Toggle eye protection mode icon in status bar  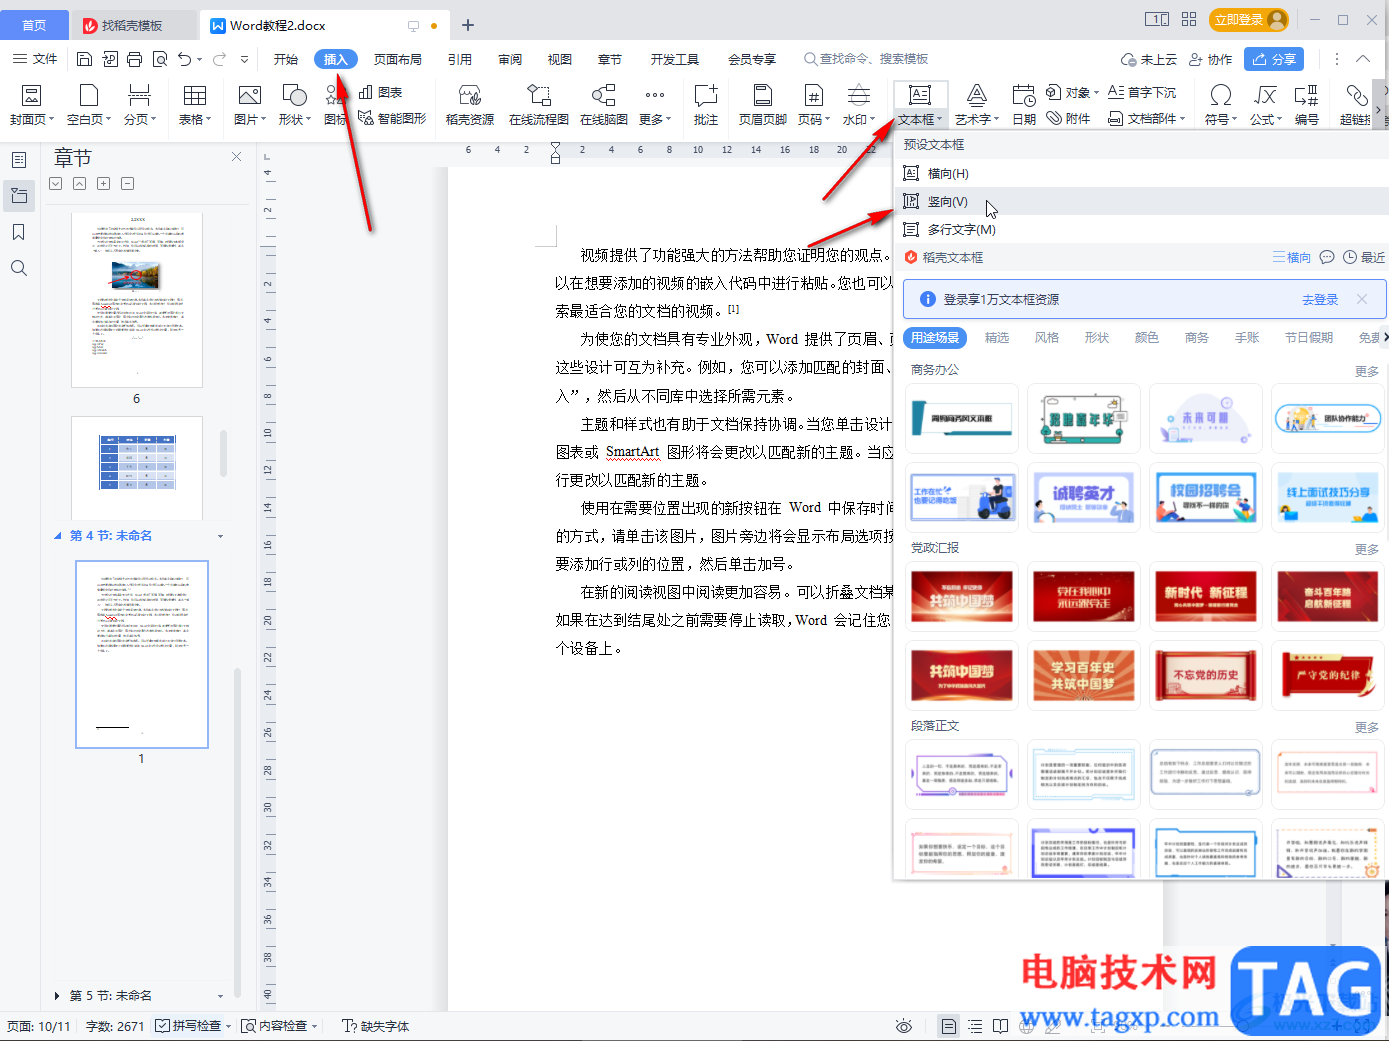[x=904, y=1026]
